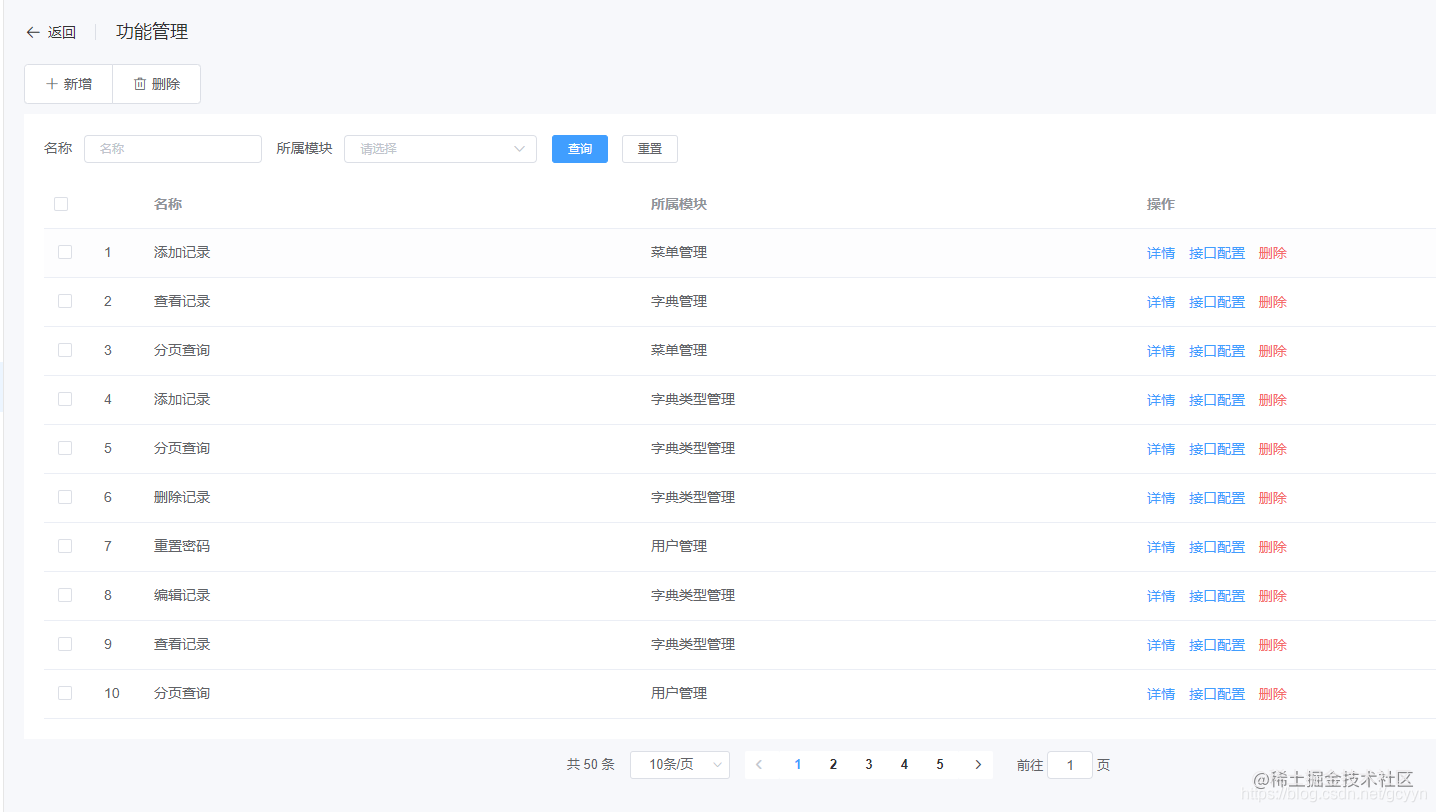Viewport: 1436px width, 812px height.
Task: Open 接口配置 for row 1
Action: pos(1217,253)
